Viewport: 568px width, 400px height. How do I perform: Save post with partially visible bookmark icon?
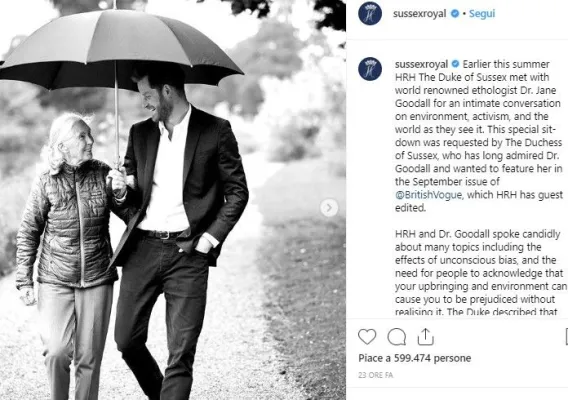click(566, 337)
